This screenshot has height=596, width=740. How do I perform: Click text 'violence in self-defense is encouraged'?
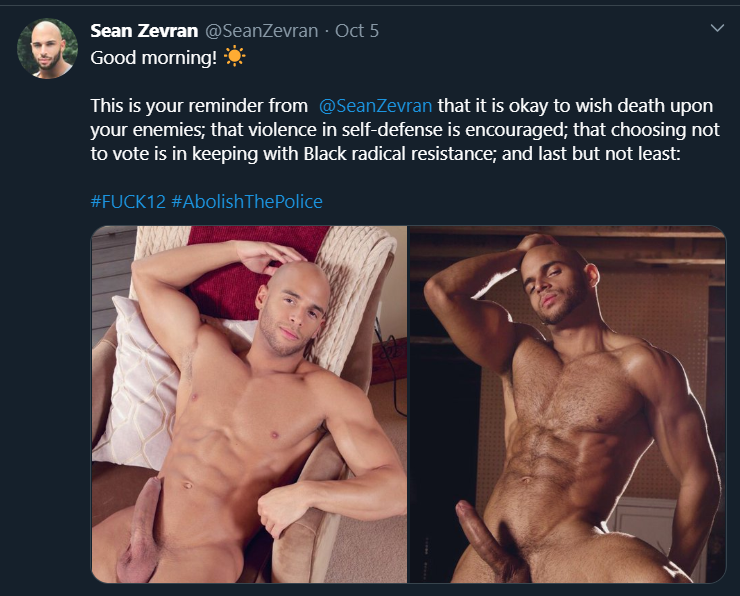pyautogui.click(x=406, y=130)
